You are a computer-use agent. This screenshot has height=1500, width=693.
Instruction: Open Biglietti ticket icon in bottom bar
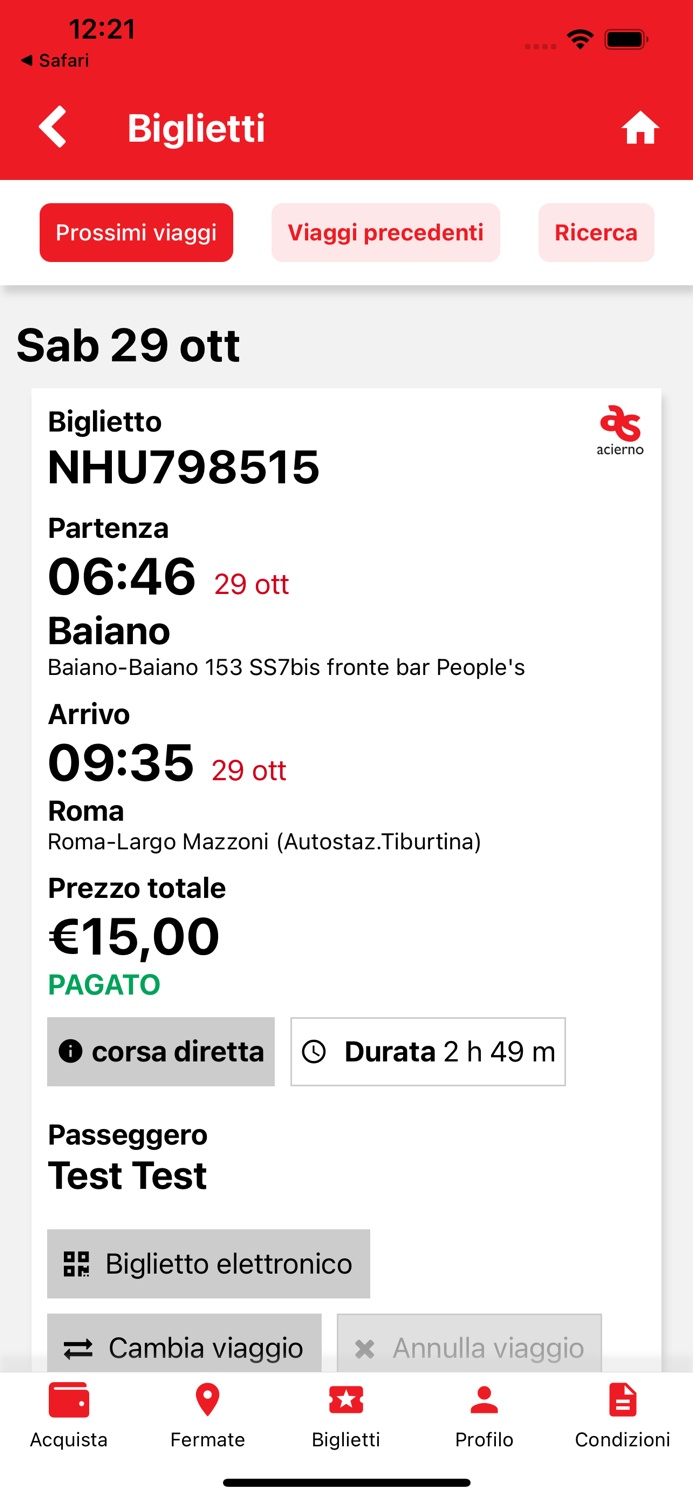point(346,1400)
